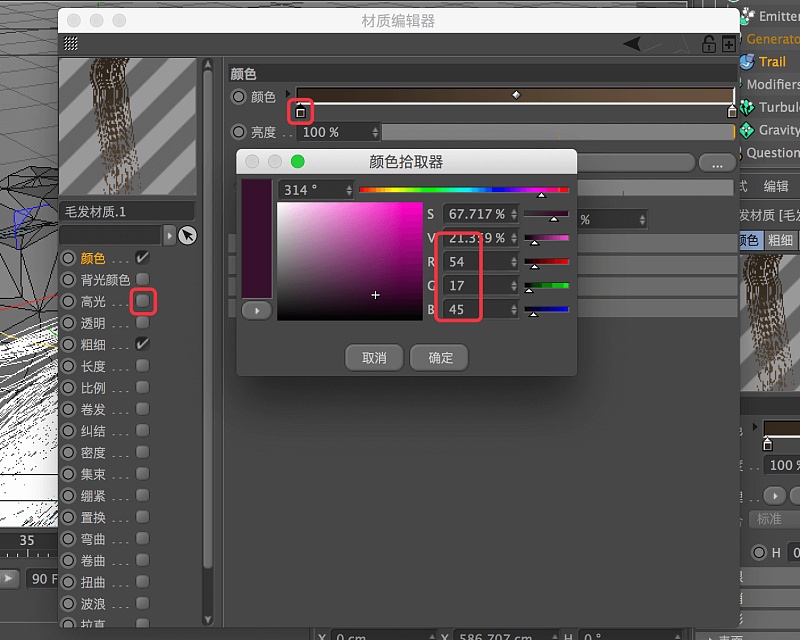Image resolution: width=800 pixels, height=640 pixels.
Task: Click the ellipsis button beside texture field
Action: click(x=717, y=164)
